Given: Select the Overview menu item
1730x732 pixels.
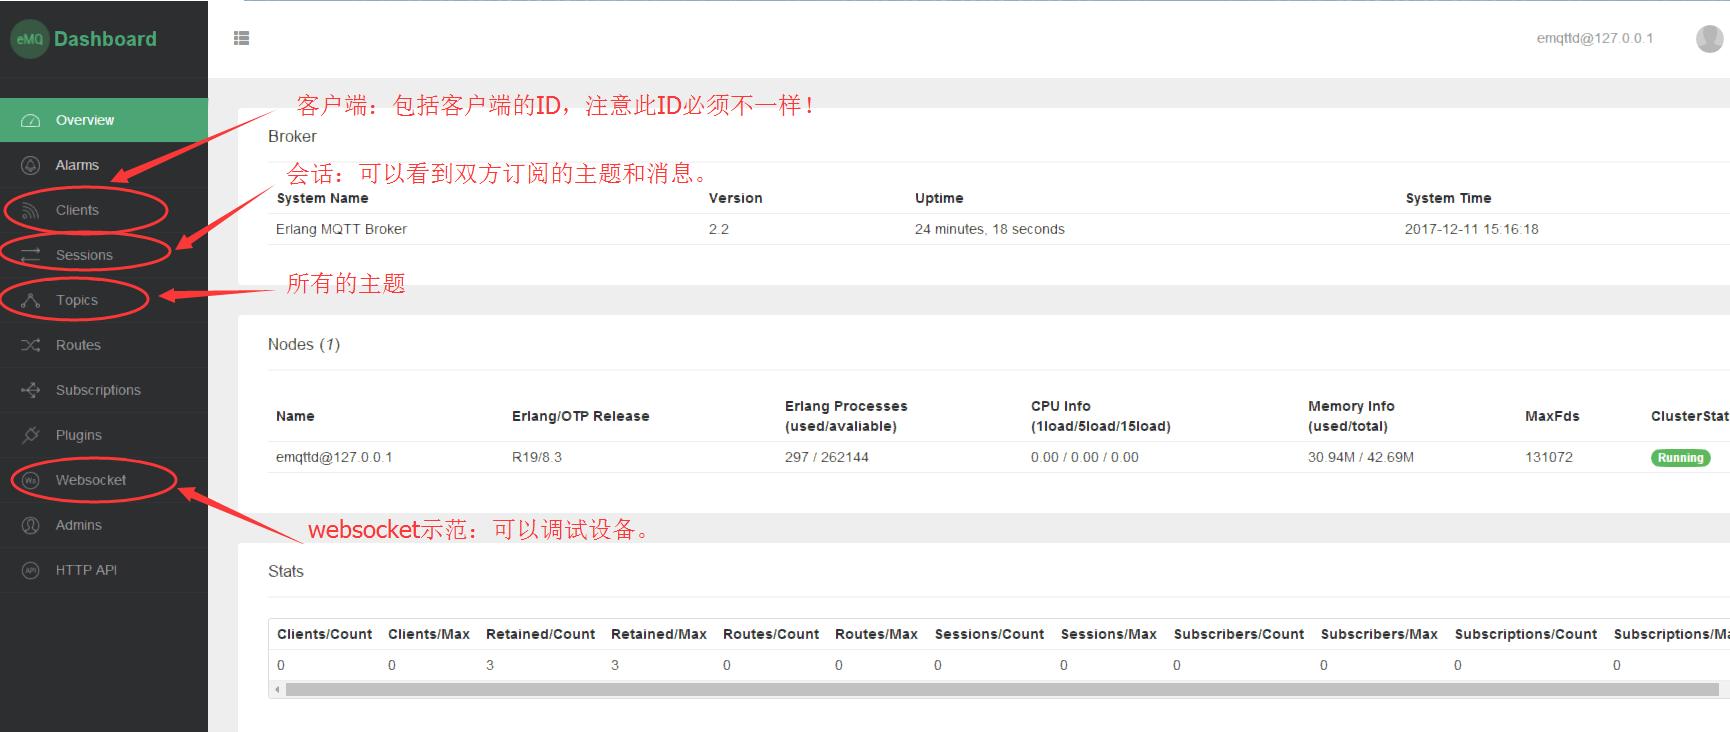Looking at the screenshot, I should (x=104, y=120).
